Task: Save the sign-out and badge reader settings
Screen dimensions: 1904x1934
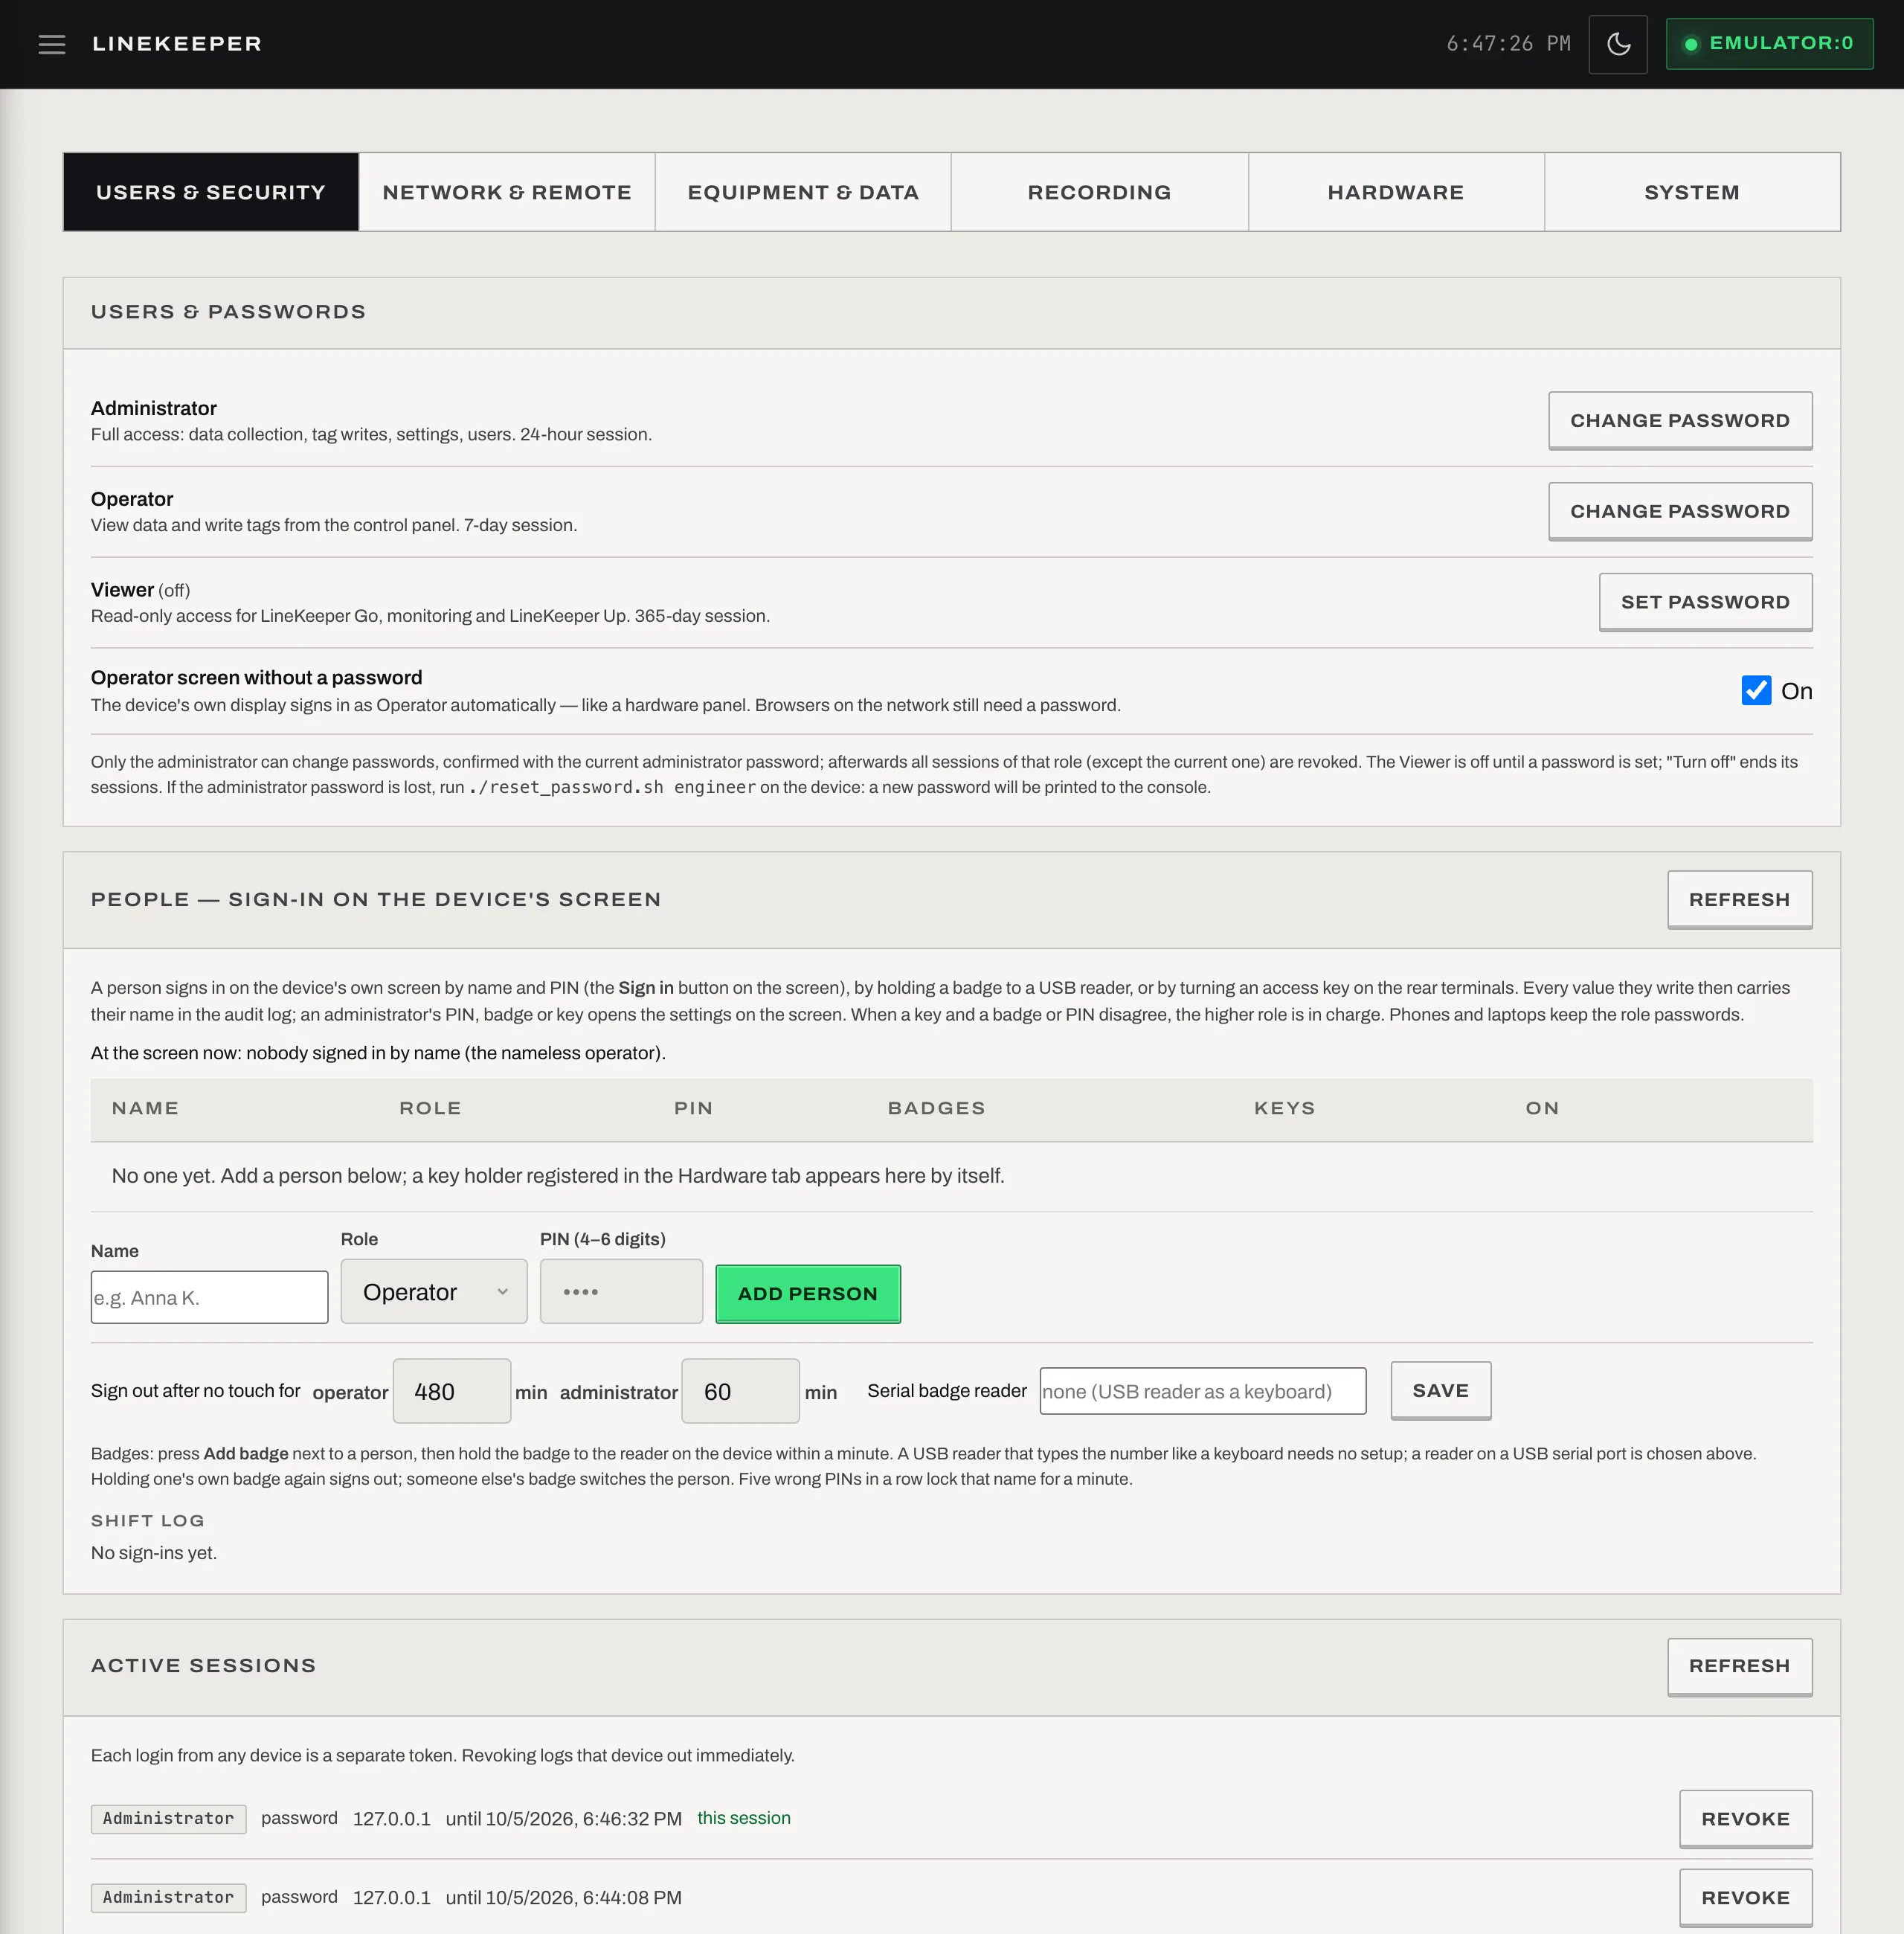Action: pos(1440,1391)
